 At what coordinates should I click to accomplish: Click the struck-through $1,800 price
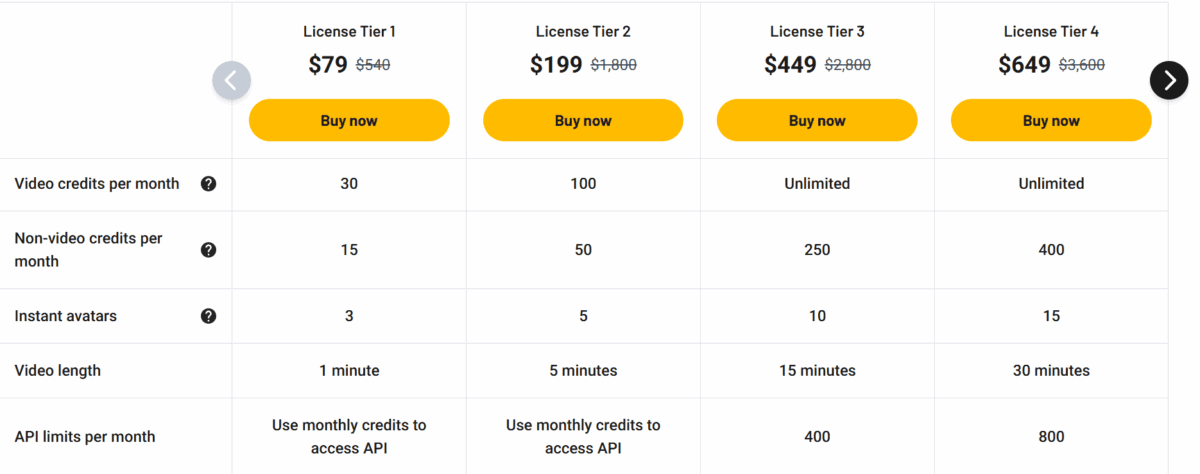click(x=613, y=66)
